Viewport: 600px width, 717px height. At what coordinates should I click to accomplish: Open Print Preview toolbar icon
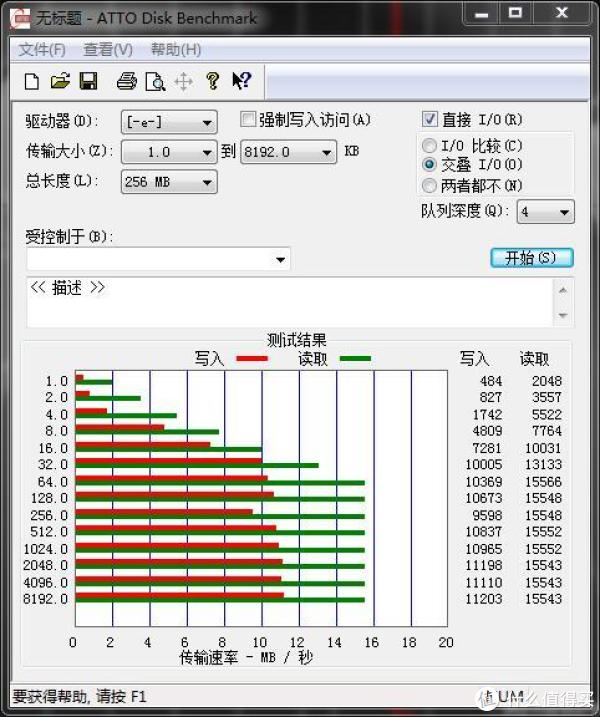(155, 82)
